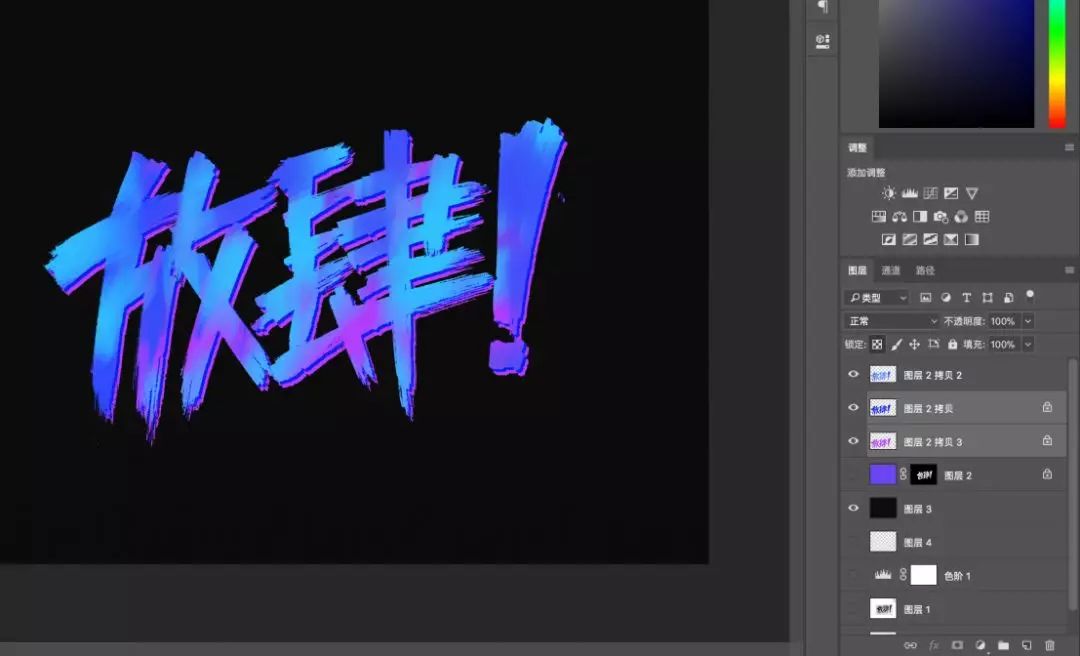
Task: Hide 图层 2 拷贝 2 layer visibility
Action: point(853,374)
